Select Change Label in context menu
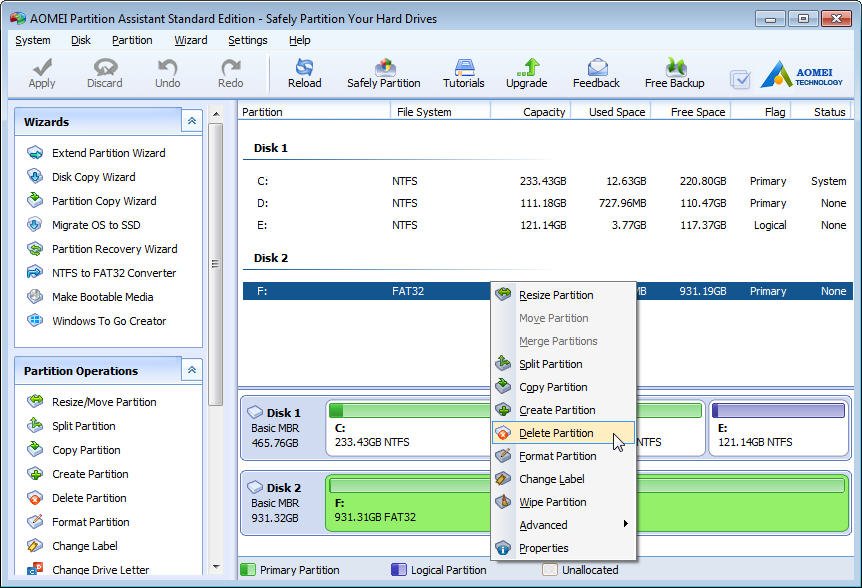The width and height of the screenshot is (862, 588). pyautogui.click(x=563, y=479)
